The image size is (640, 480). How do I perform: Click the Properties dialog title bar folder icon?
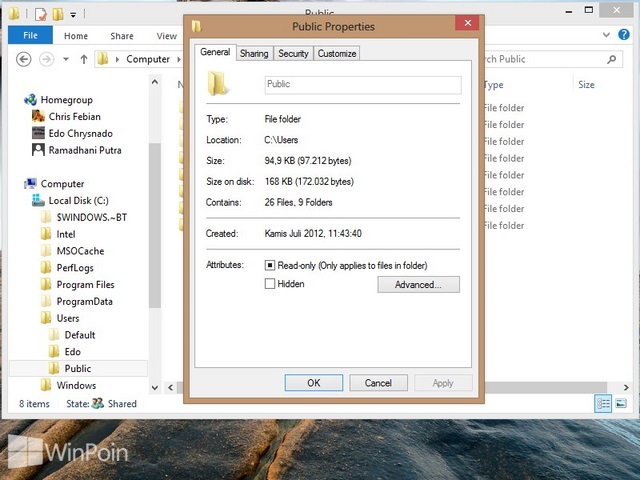tap(197, 26)
